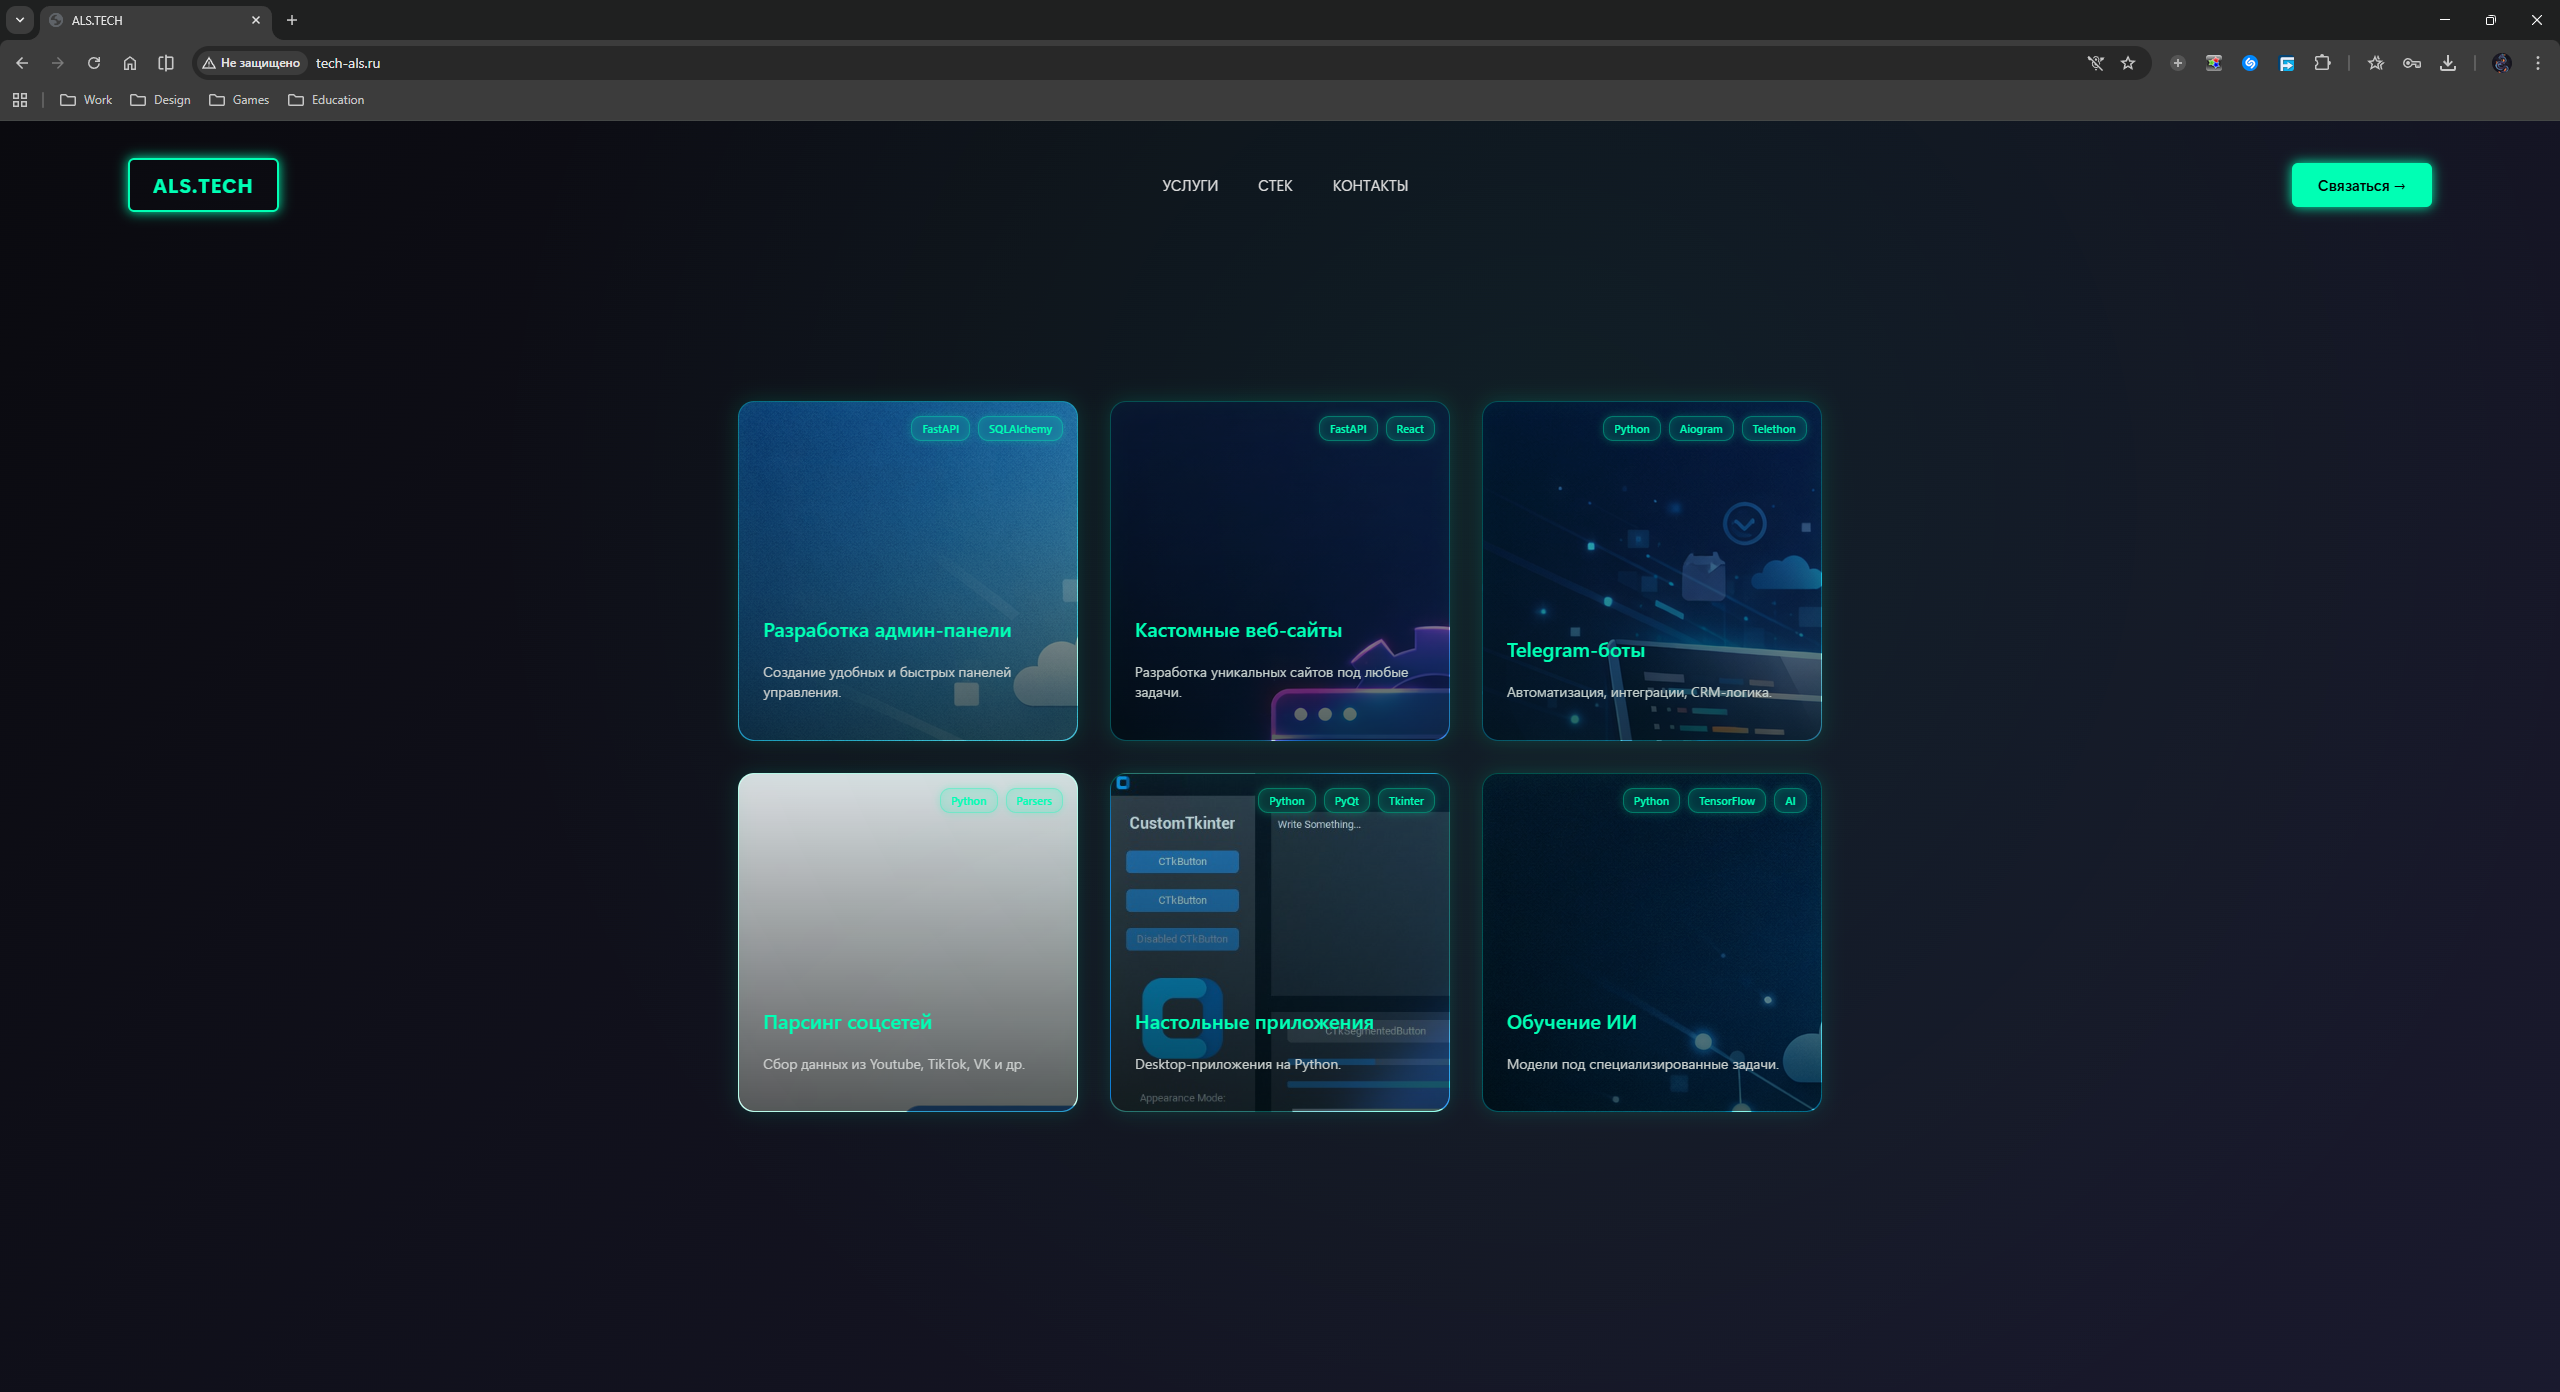The height and width of the screenshot is (1392, 2560).
Task: Open browser downloads
Action: [x=2448, y=63]
